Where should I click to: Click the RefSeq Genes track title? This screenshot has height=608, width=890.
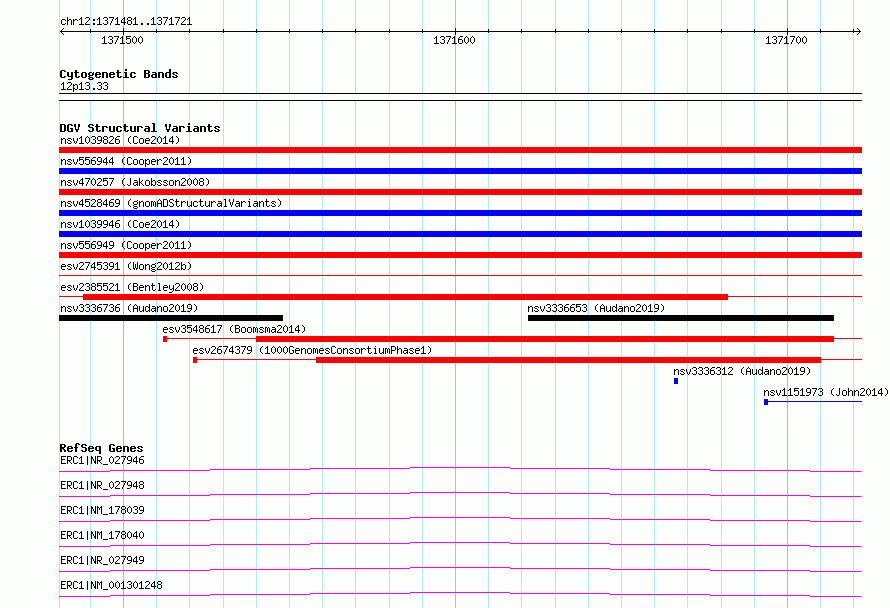point(101,448)
